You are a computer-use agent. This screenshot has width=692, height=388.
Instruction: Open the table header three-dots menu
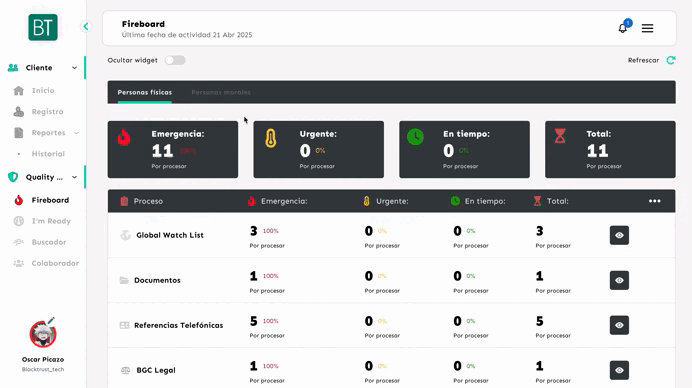(654, 201)
